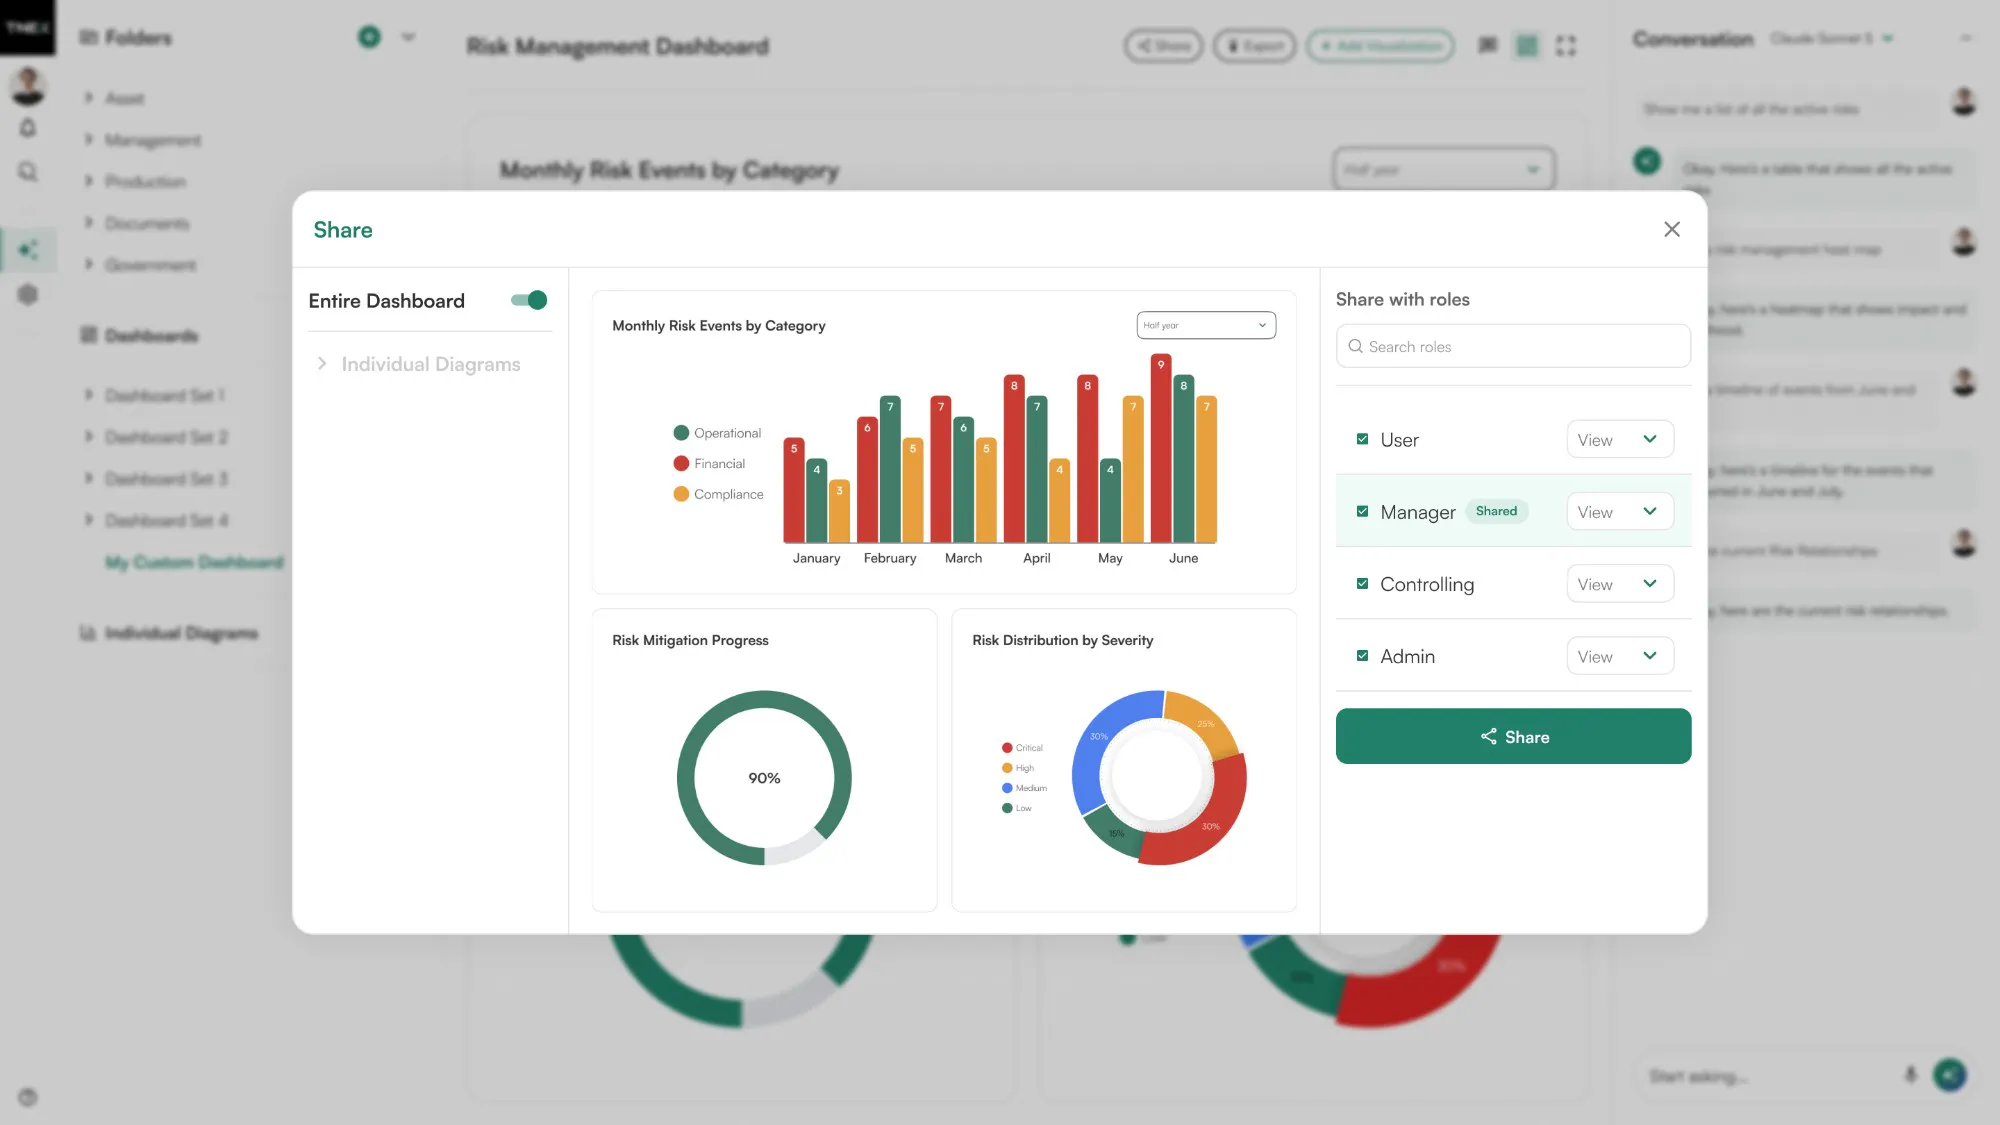The height and width of the screenshot is (1125, 2000).
Task: Click the Export button in dashboard header
Action: [1255, 46]
